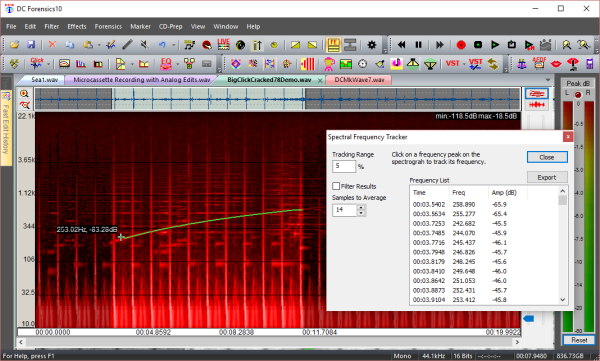Viewport: 600px width, 361px height.
Task: Open the AFDF forensics filter icon
Action: [539, 63]
